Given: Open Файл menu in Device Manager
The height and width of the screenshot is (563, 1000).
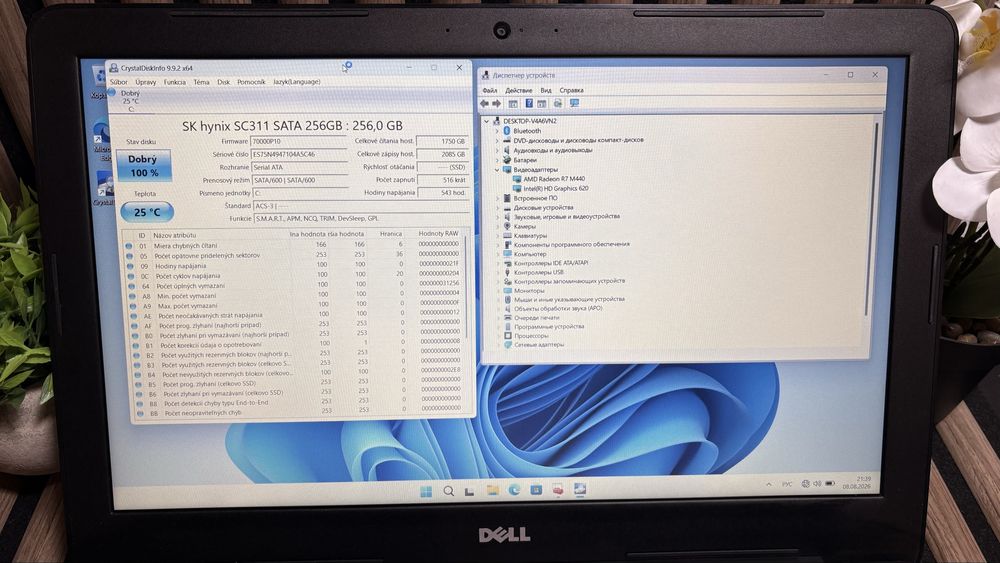Looking at the screenshot, I should point(490,91).
